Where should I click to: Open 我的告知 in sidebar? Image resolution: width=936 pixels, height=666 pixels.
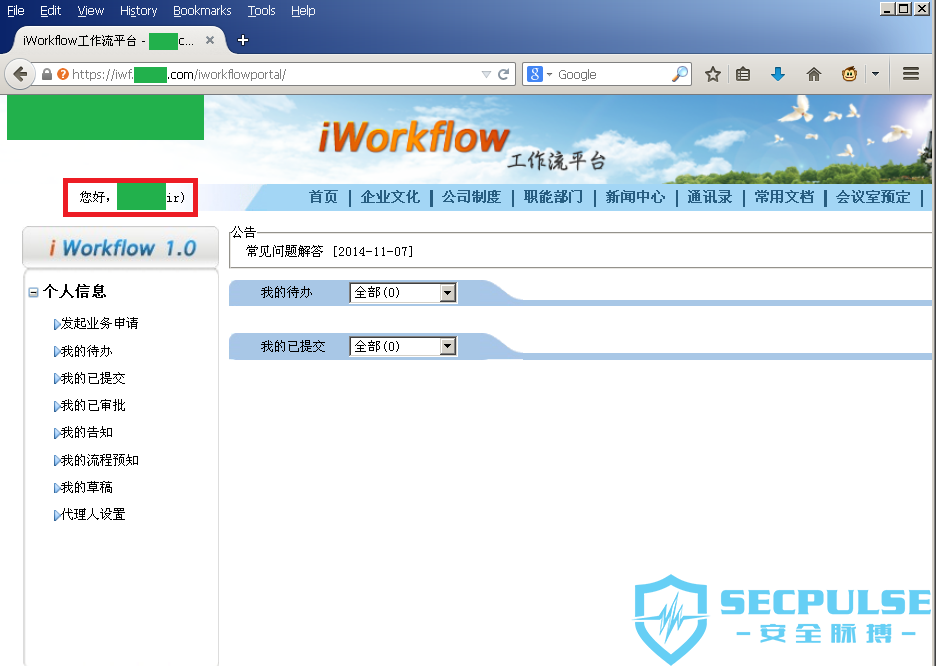(x=86, y=432)
